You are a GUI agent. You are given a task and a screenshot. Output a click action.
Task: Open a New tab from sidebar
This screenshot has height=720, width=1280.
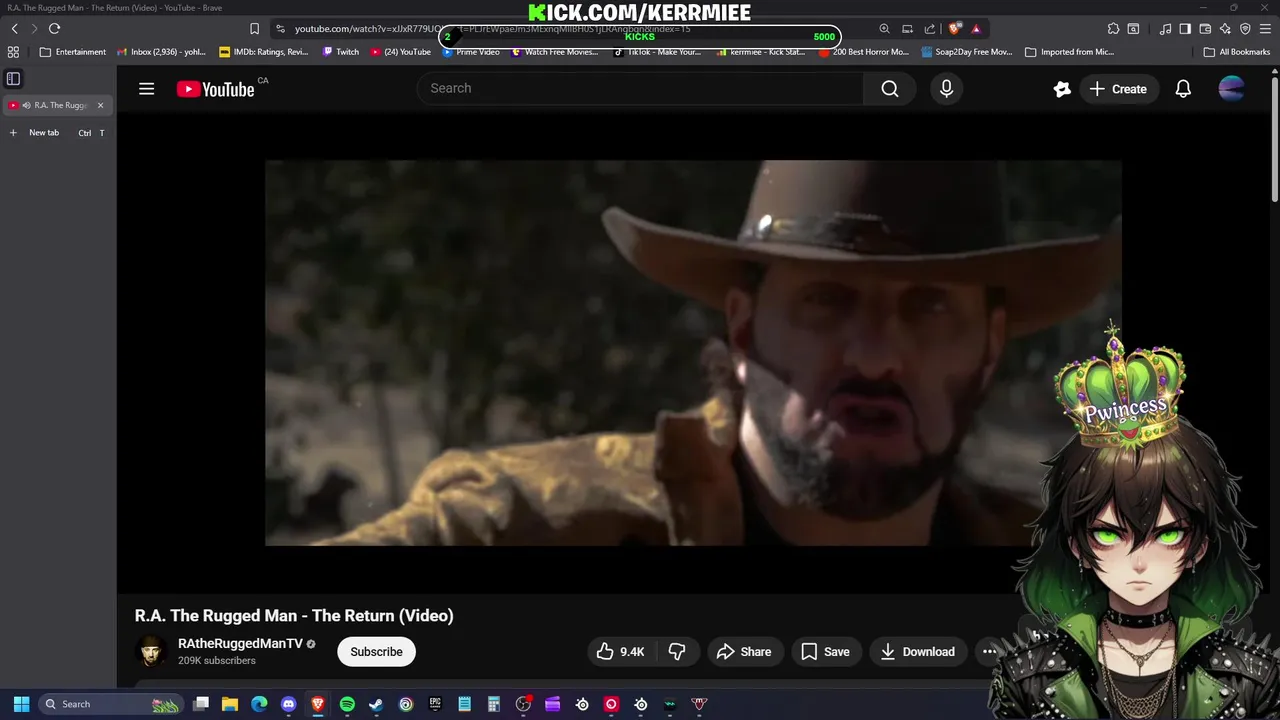pyautogui.click(x=57, y=132)
